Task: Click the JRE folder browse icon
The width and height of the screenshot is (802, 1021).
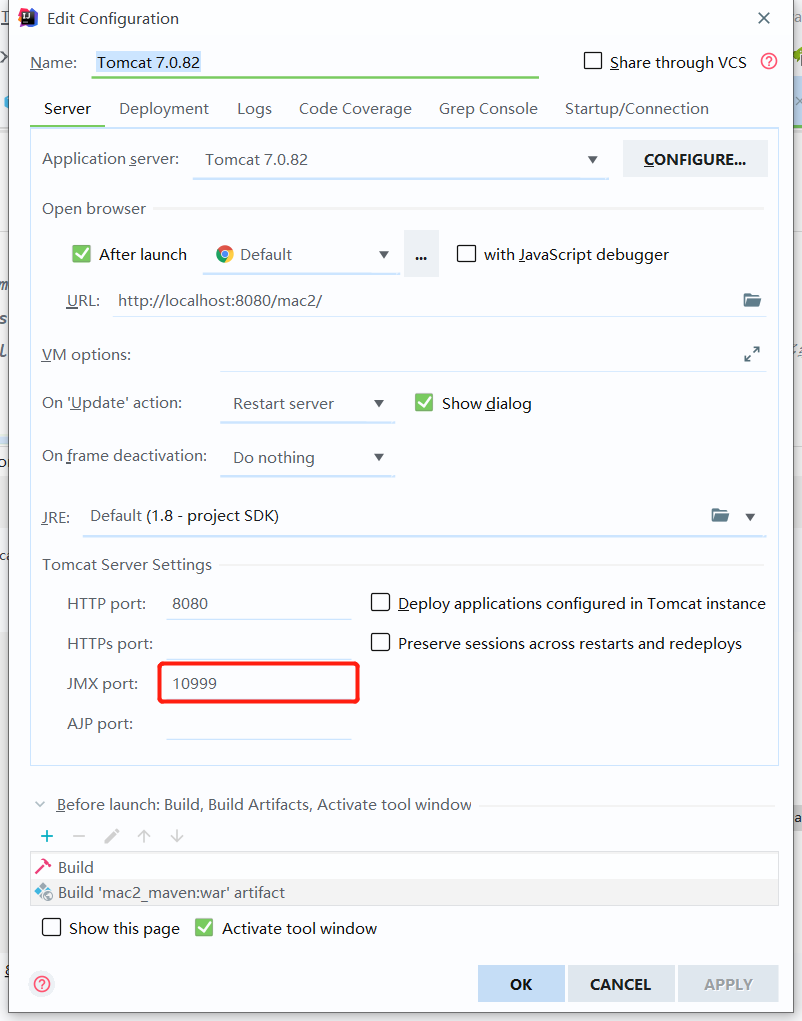Action: [x=720, y=516]
